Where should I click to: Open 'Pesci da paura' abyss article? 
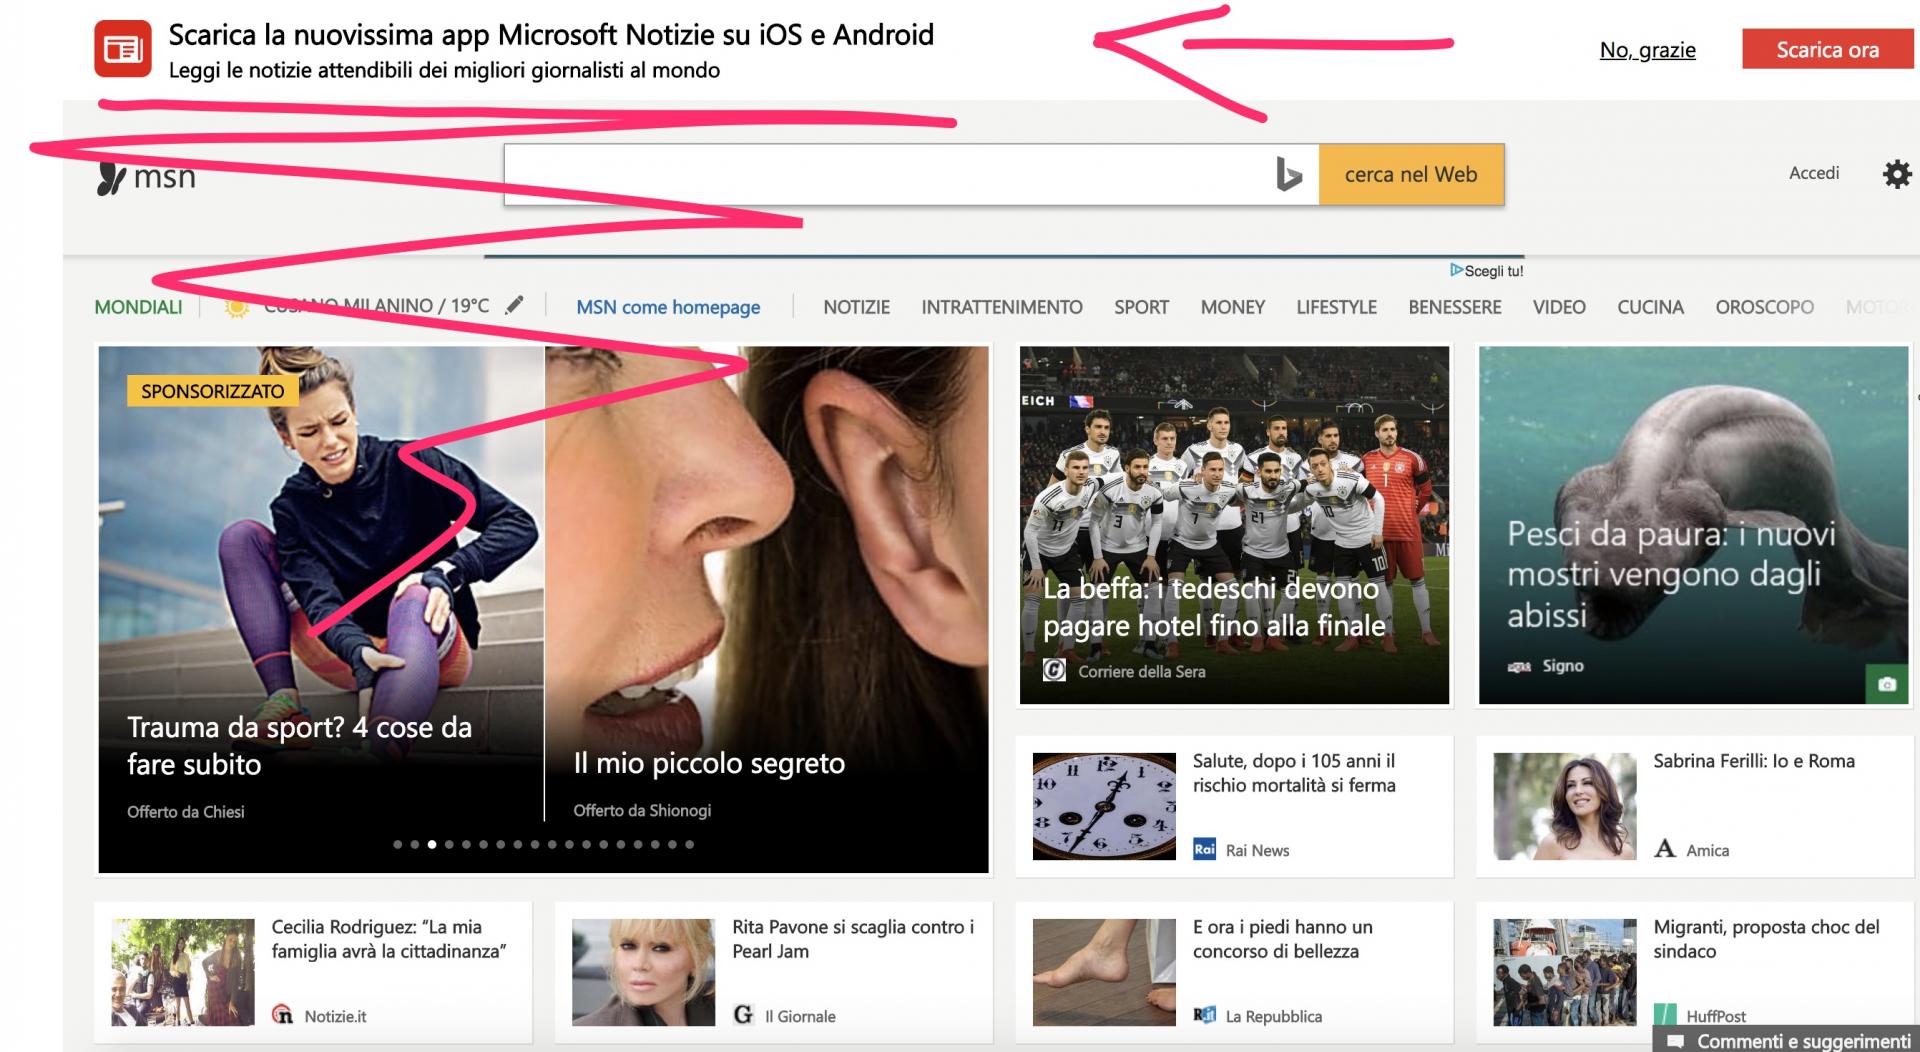coord(1671,574)
